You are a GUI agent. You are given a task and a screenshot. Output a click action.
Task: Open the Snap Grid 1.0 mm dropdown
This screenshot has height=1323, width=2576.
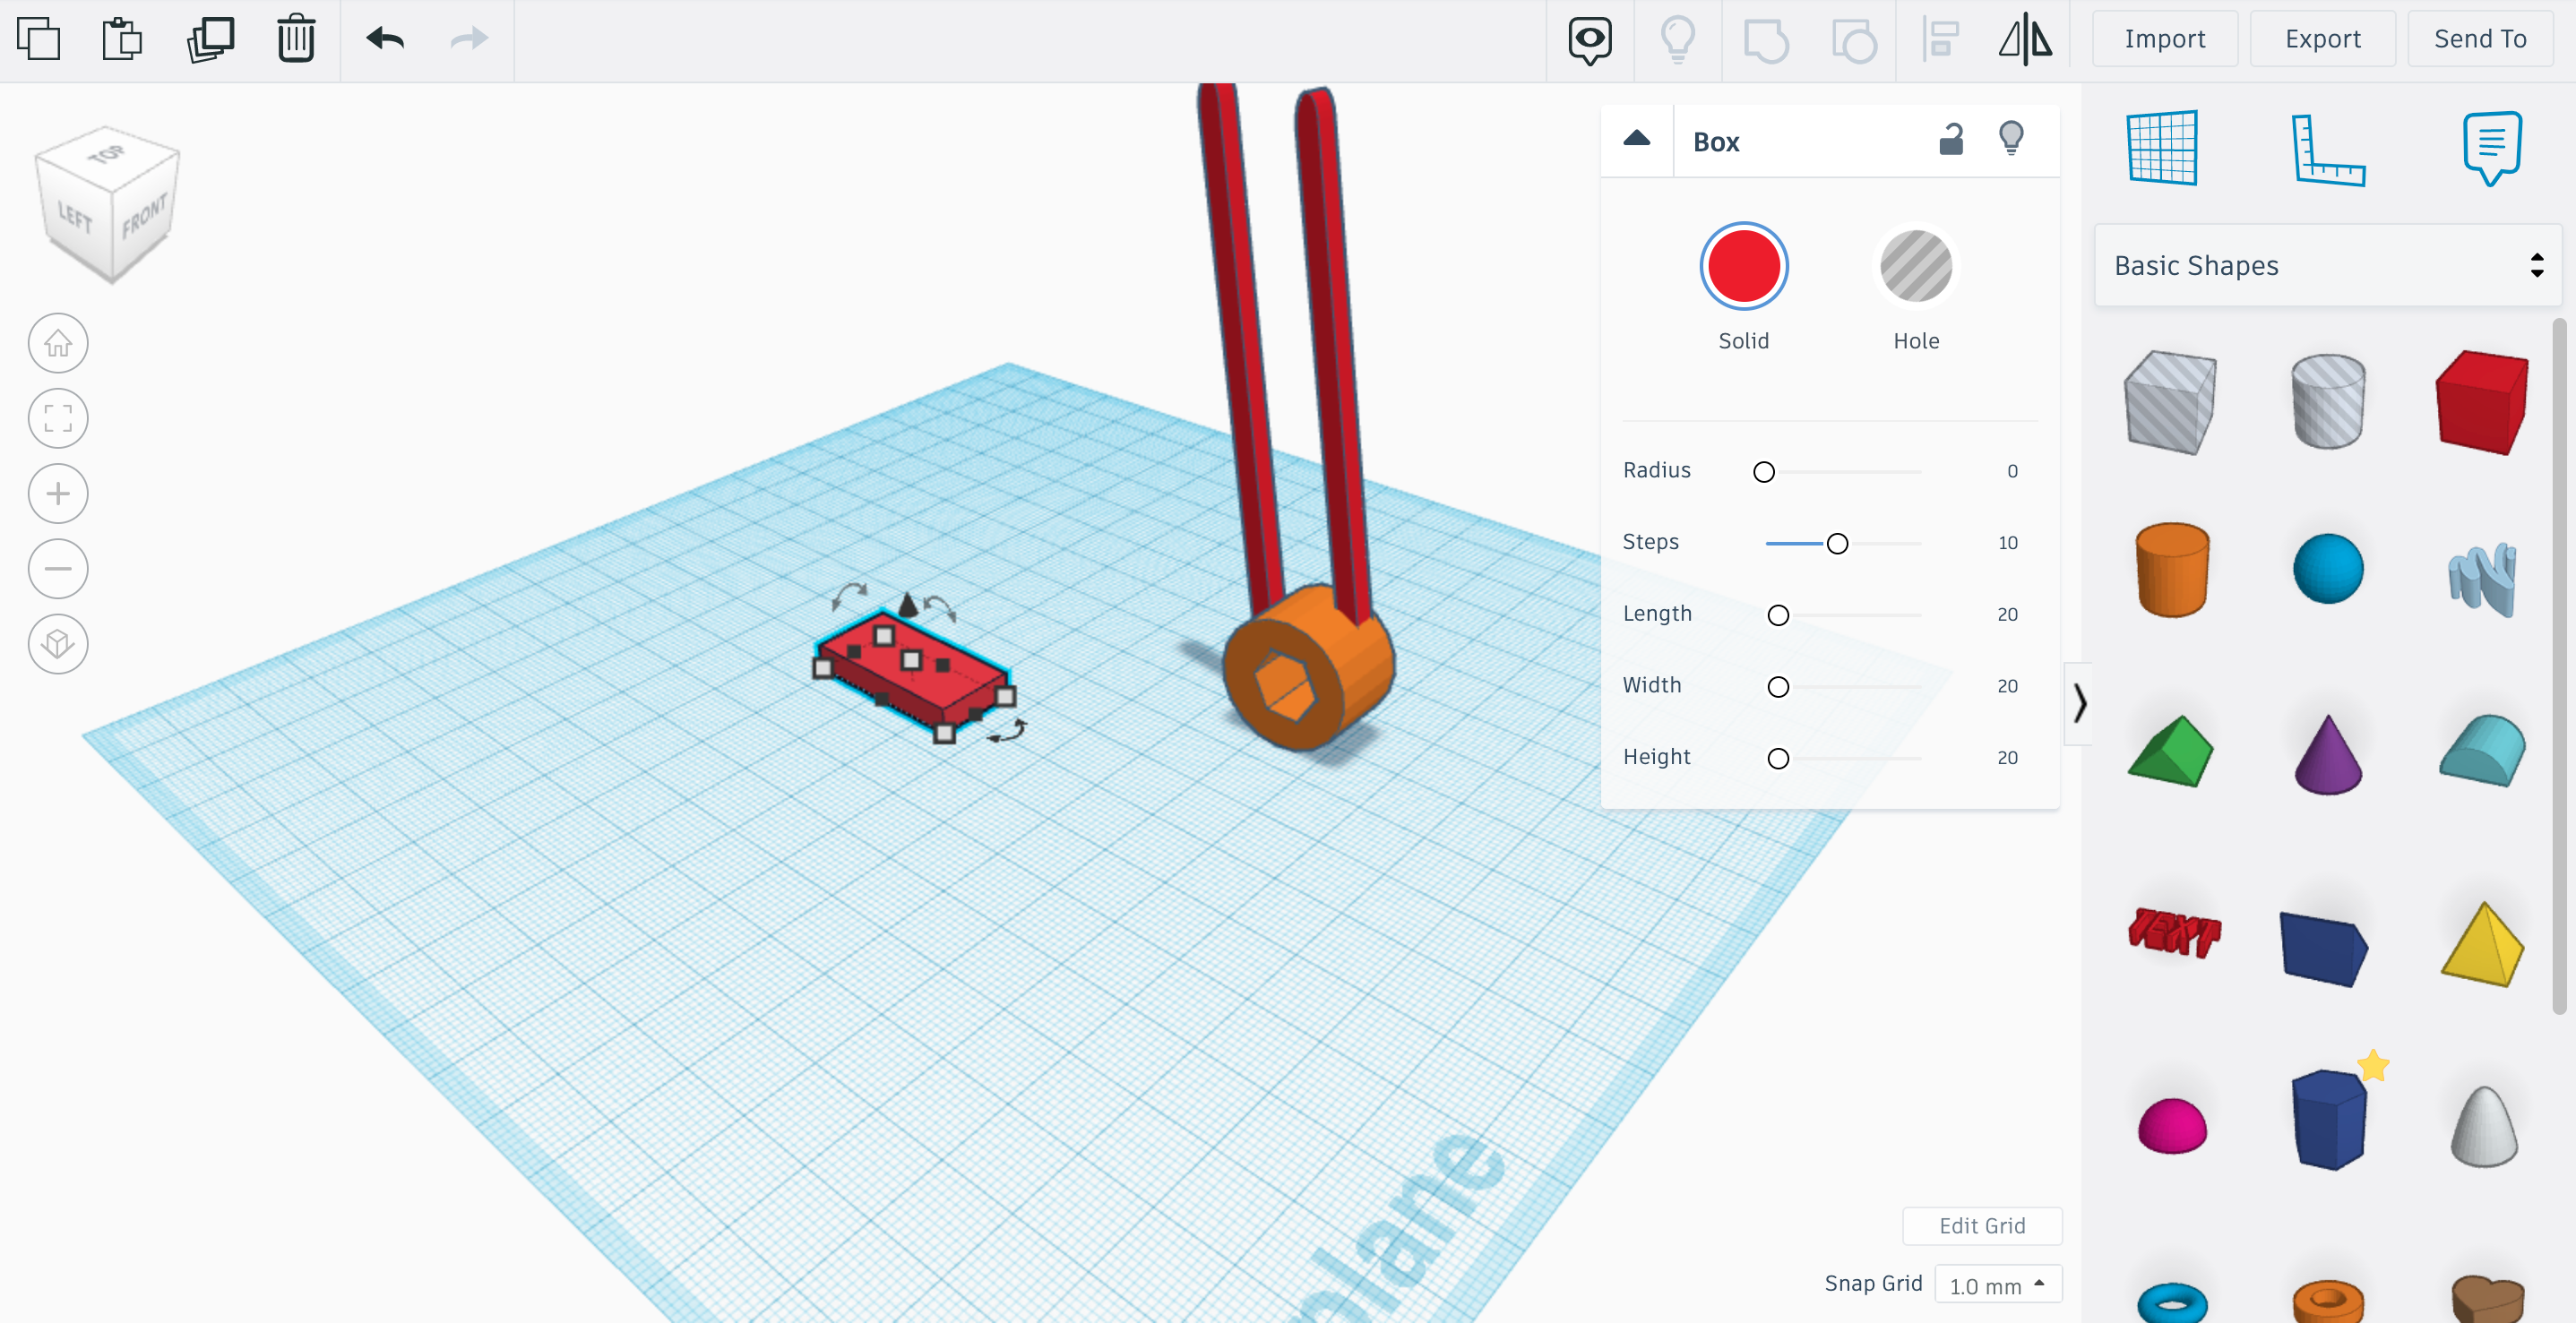(1997, 1285)
